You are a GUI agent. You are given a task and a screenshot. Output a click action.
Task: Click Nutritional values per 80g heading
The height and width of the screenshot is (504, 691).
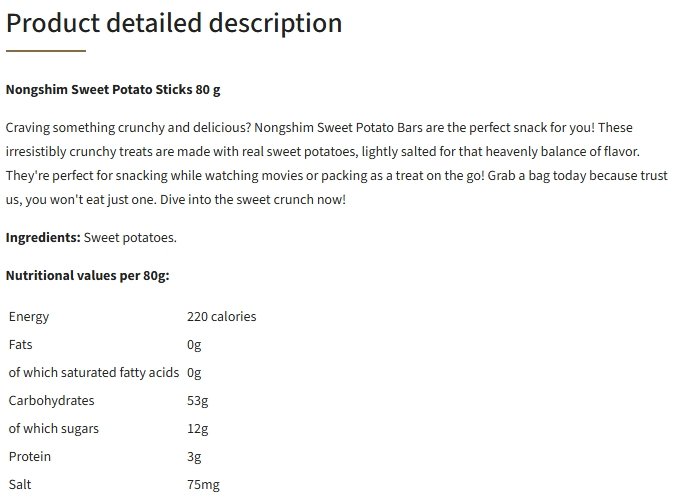click(87, 275)
